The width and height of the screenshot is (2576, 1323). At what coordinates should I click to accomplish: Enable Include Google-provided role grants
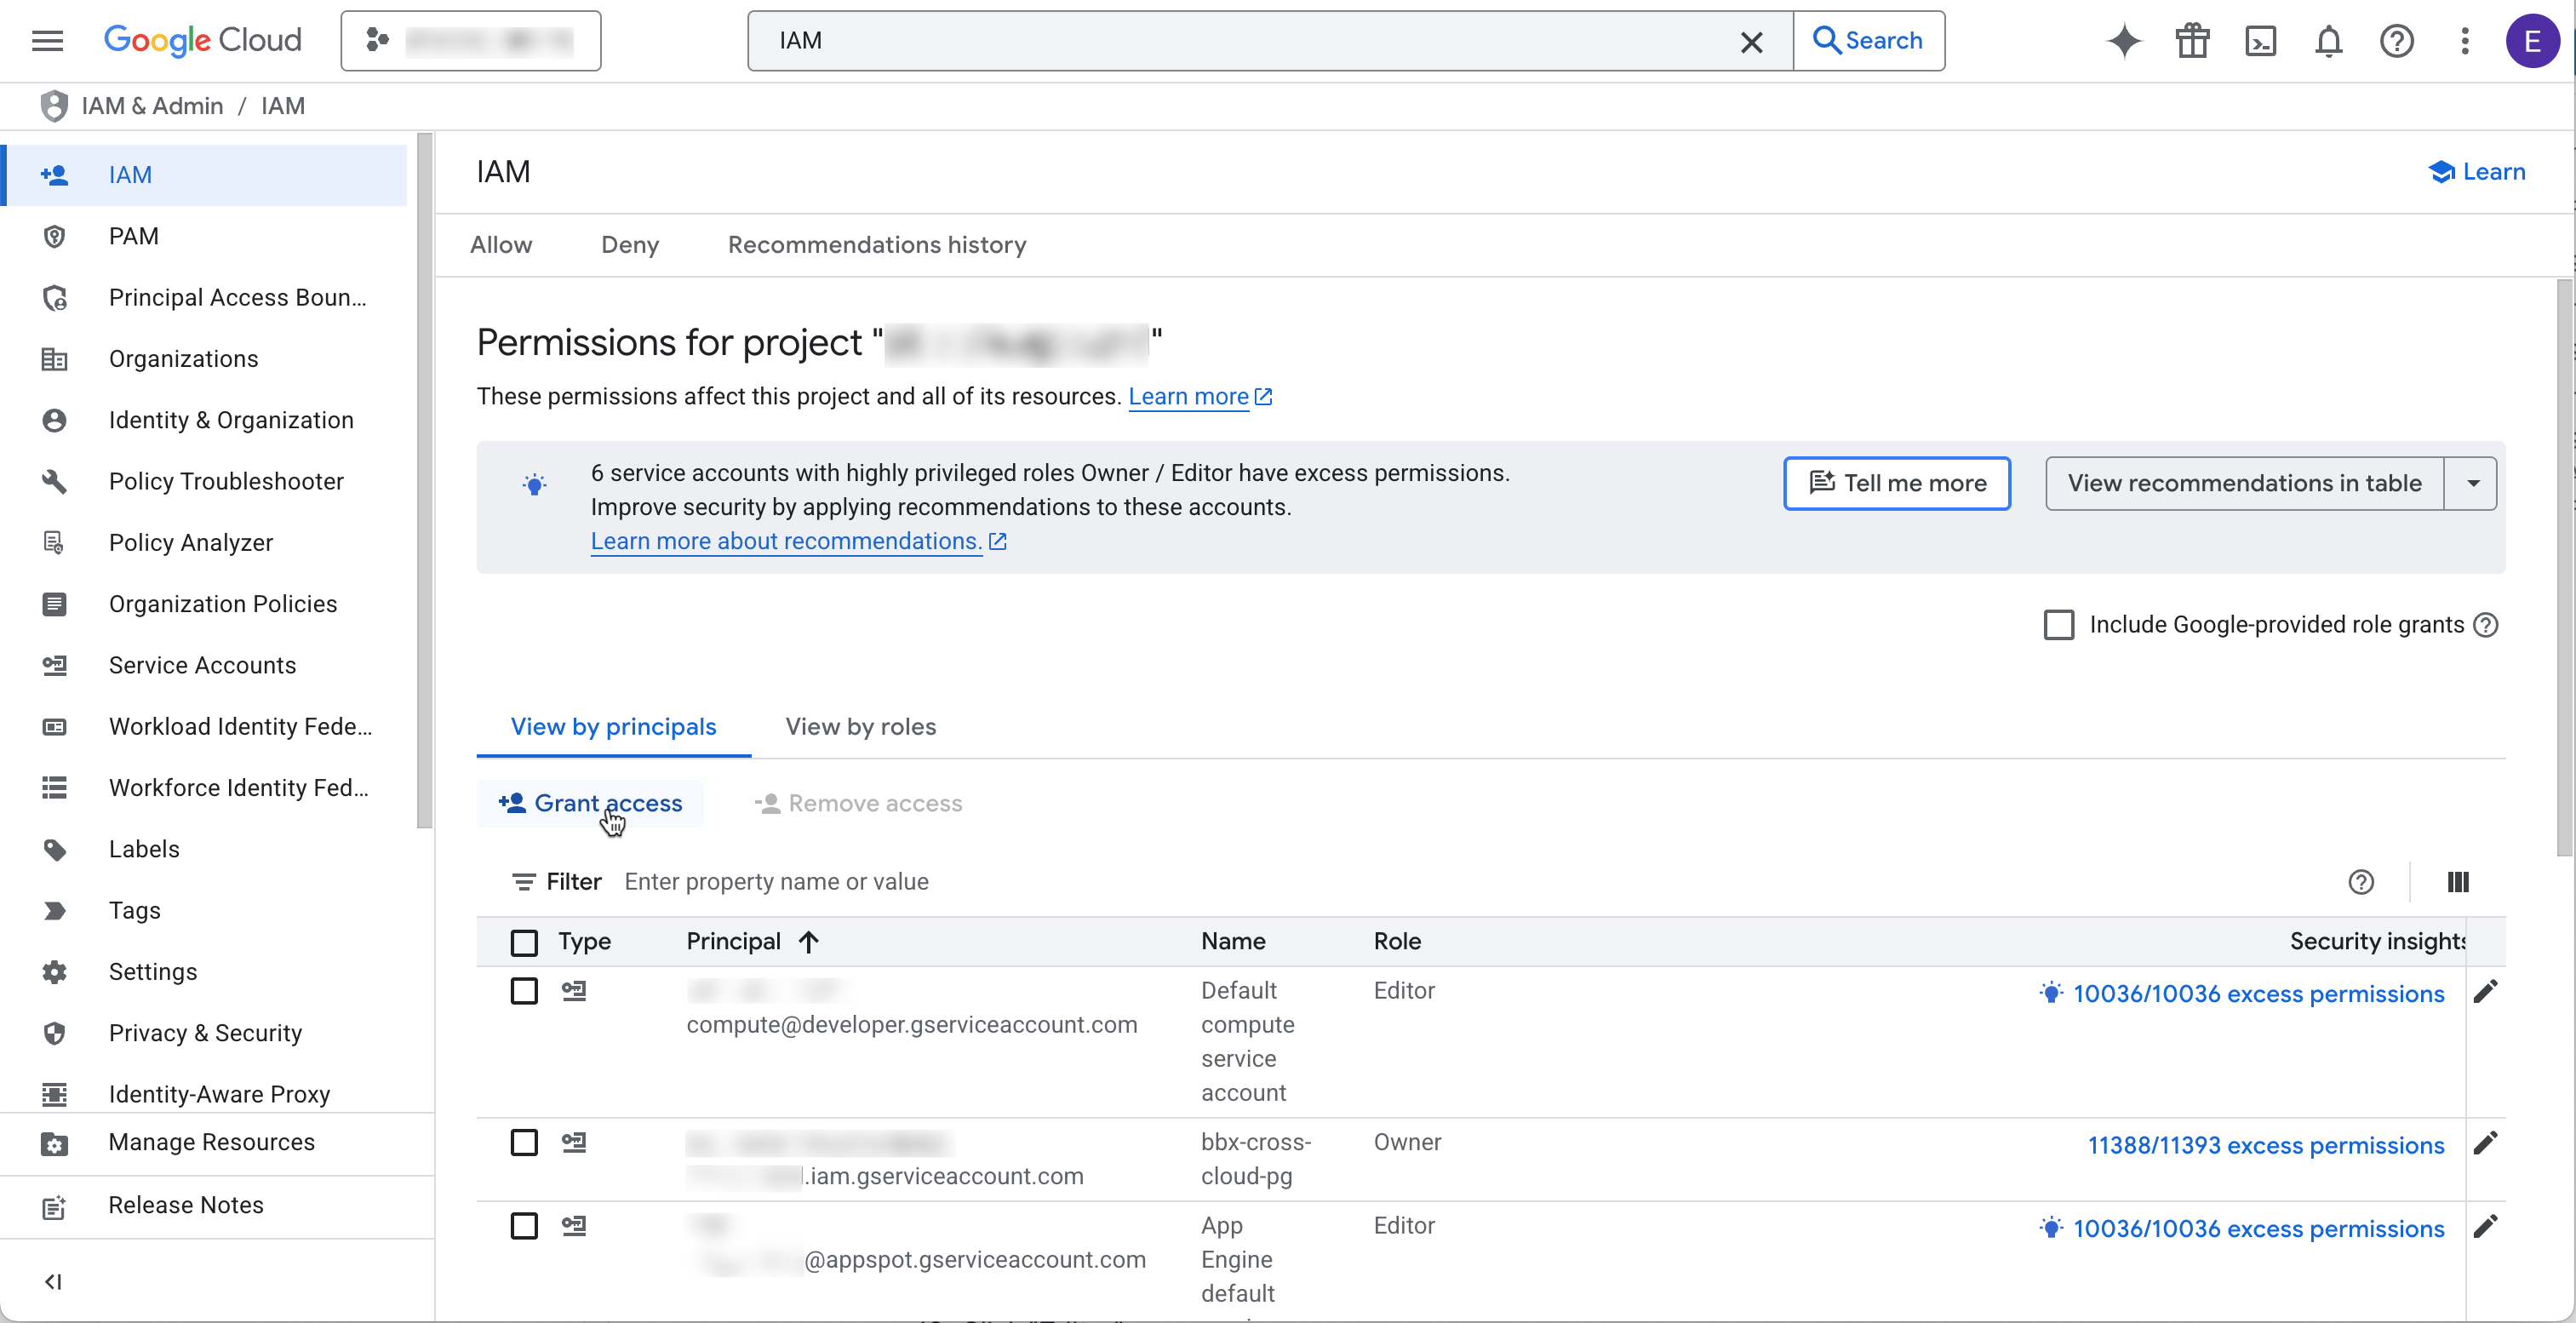click(x=2059, y=625)
